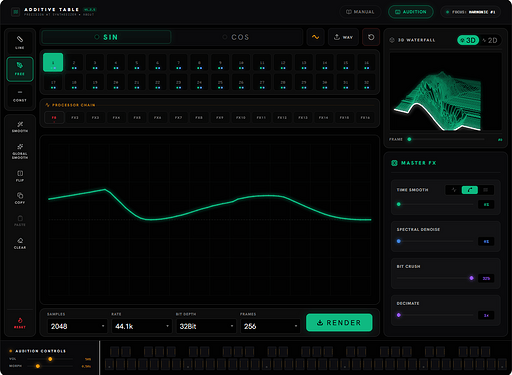Viewport: 512px width, 375px height.
Task: Select the Time Smooth grid mode icon
Action: pyautogui.click(x=485, y=190)
